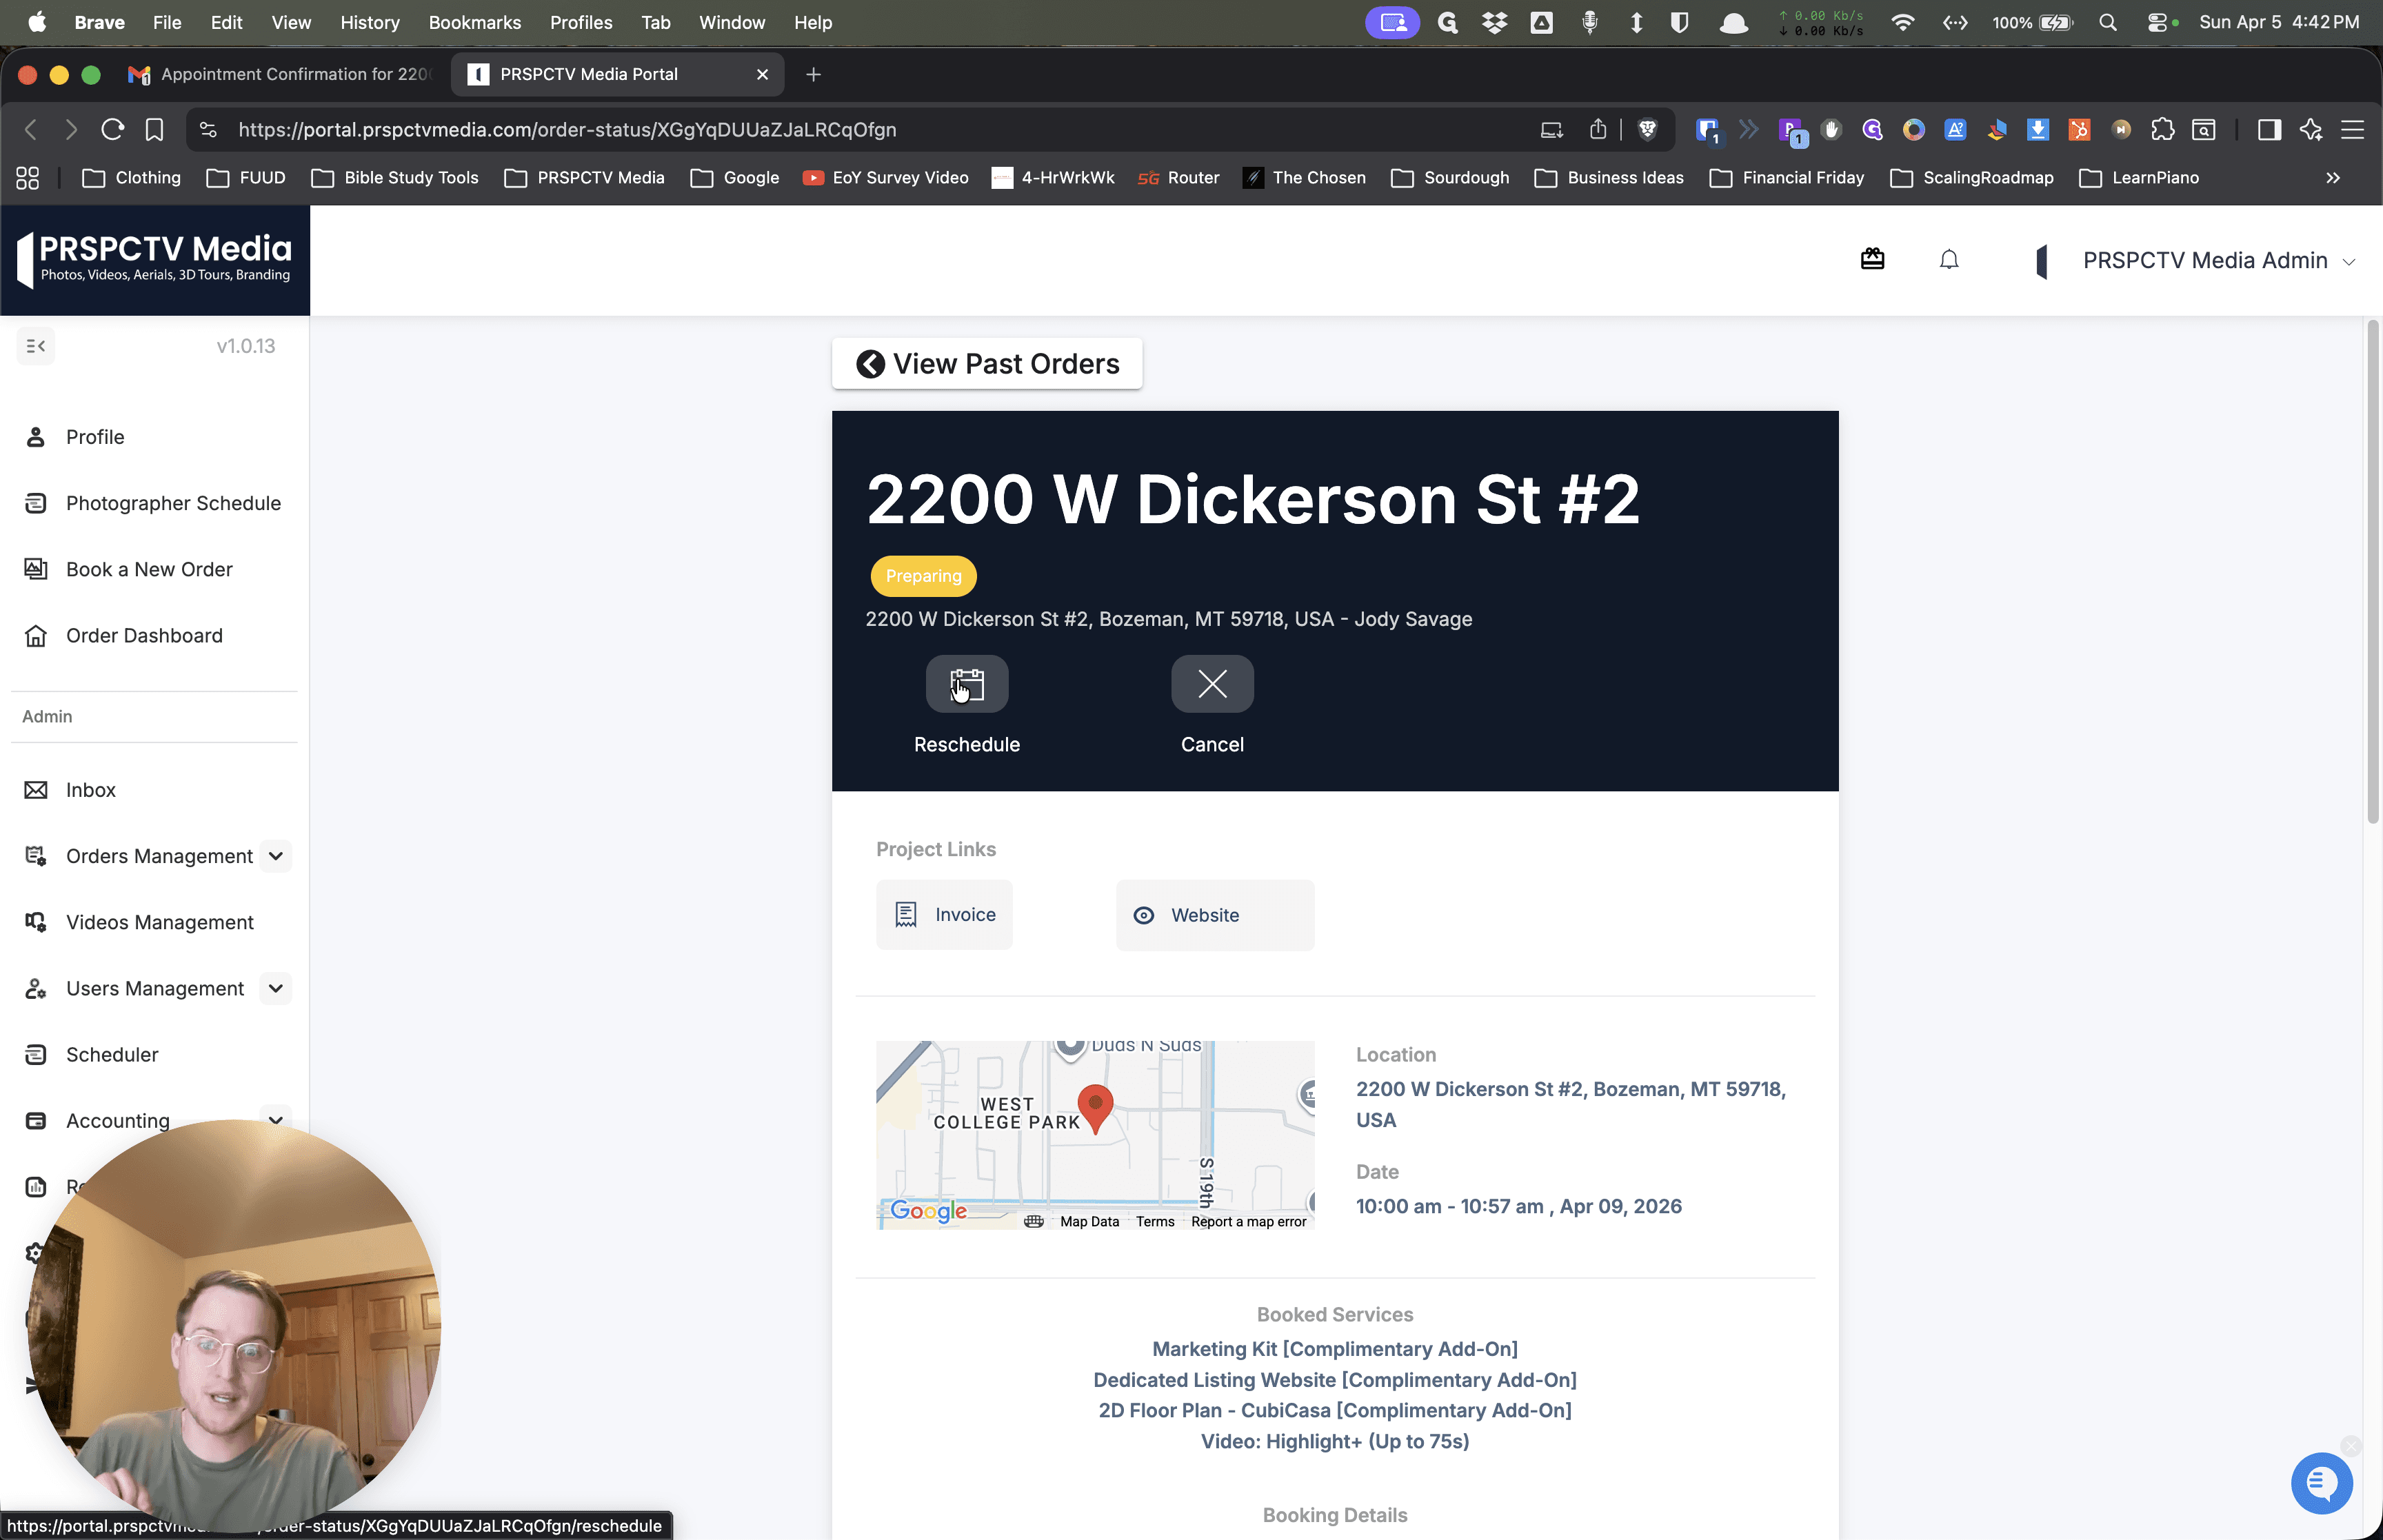Open the History menu in menu bar

(x=369, y=22)
